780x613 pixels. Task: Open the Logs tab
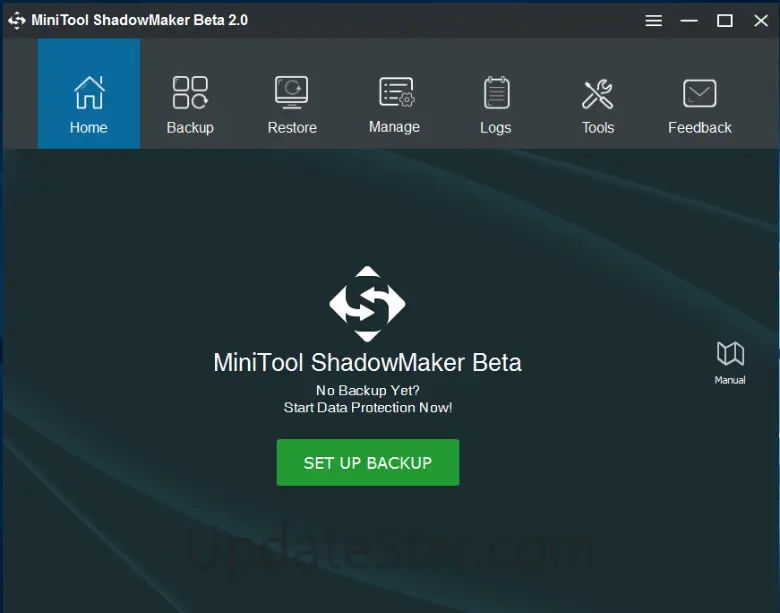[x=496, y=94]
